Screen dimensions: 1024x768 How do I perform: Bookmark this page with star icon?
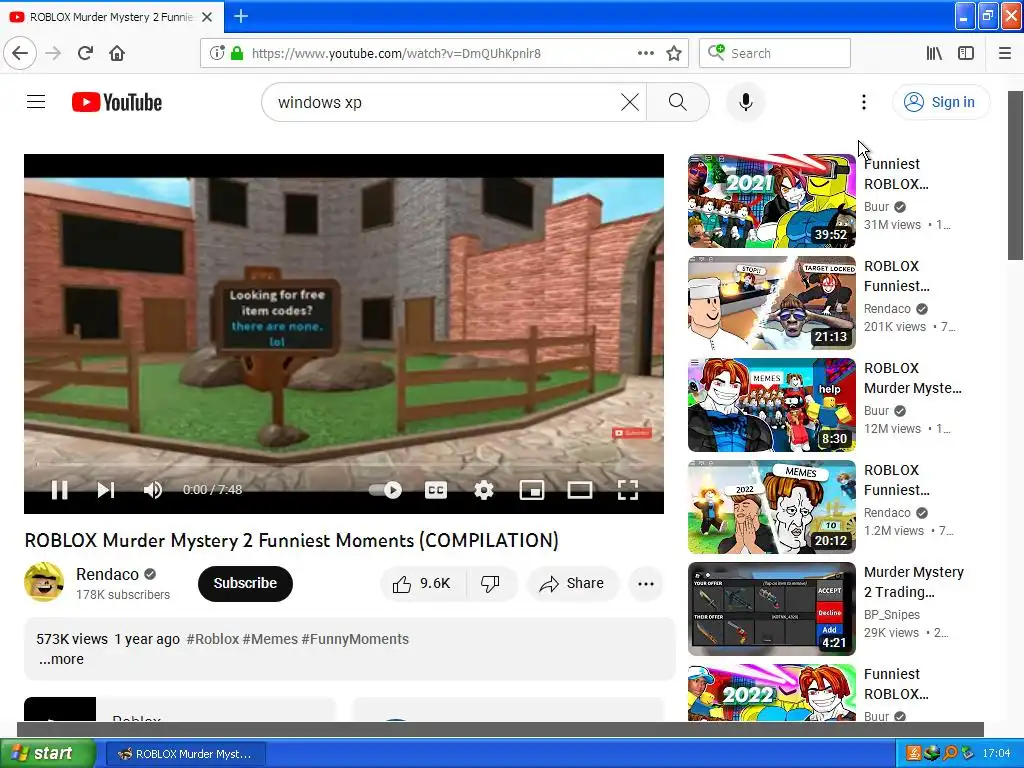(x=674, y=53)
